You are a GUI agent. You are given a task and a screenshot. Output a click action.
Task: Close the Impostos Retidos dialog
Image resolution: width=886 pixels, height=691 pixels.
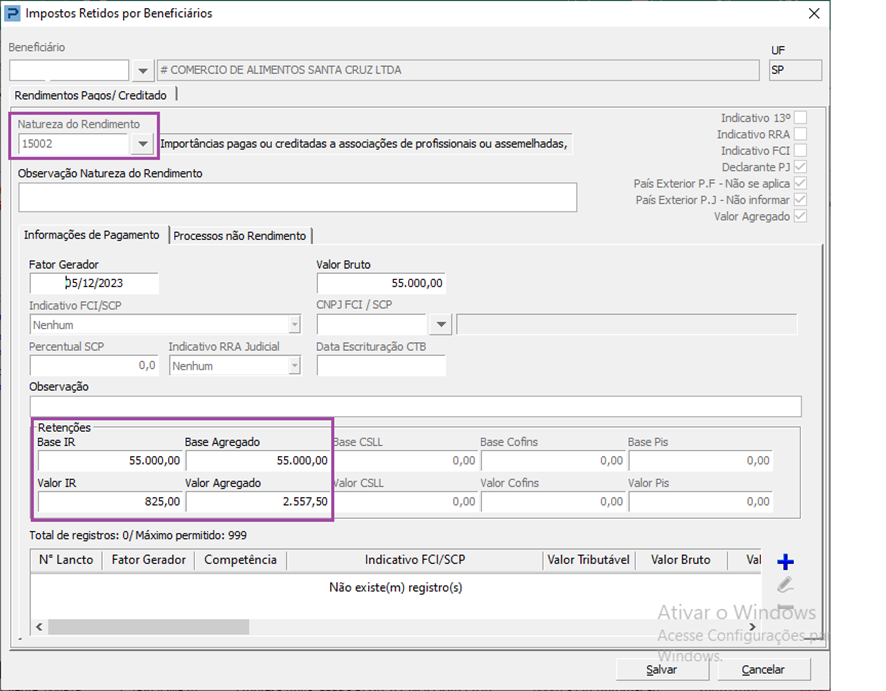tap(814, 13)
